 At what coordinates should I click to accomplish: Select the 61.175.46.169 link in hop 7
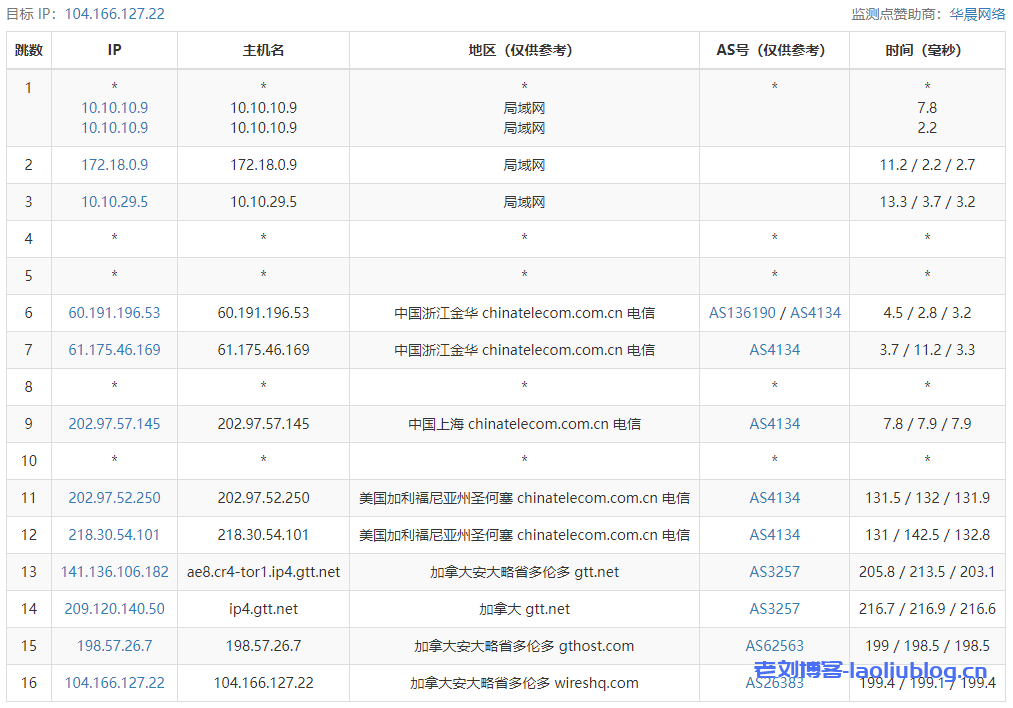[114, 349]
